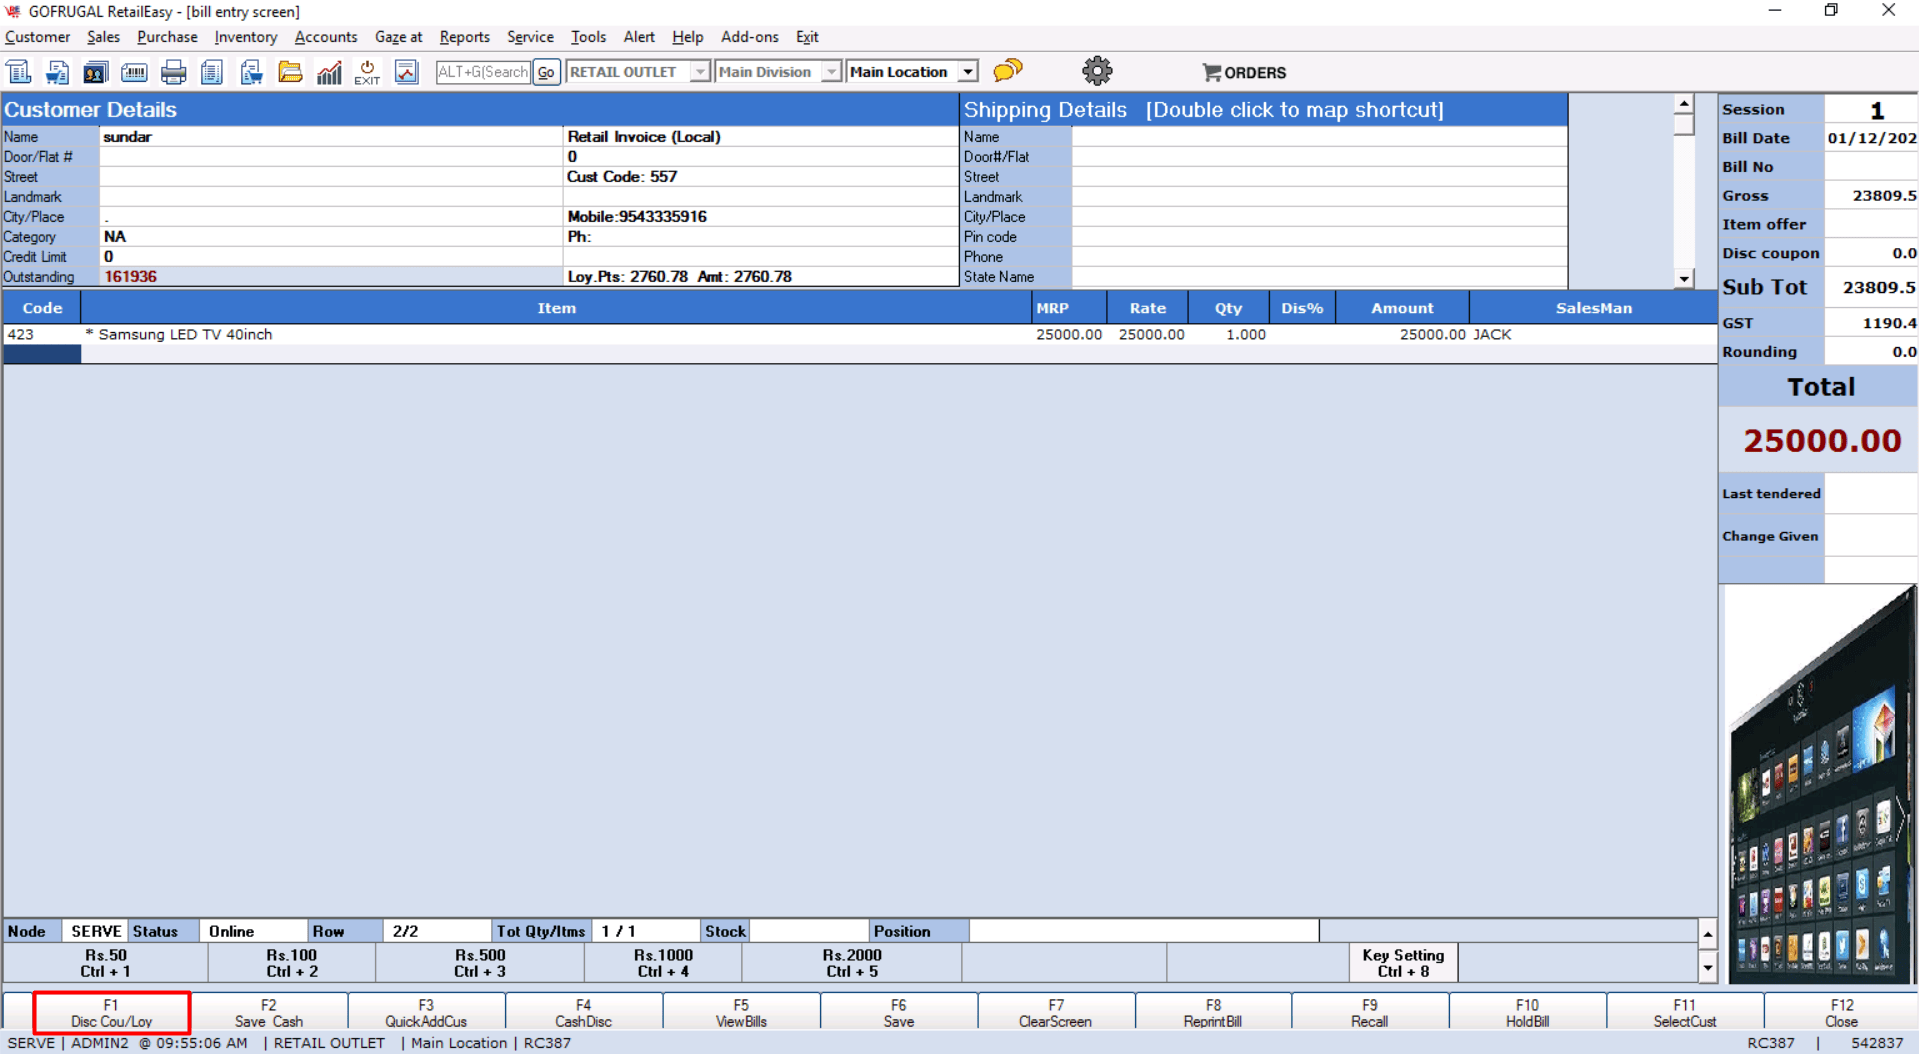The height and width of the screenshot is (1054, 1919).
Task: Click the Rs.100 quick tender button
Action: click(x=292, y=963)
